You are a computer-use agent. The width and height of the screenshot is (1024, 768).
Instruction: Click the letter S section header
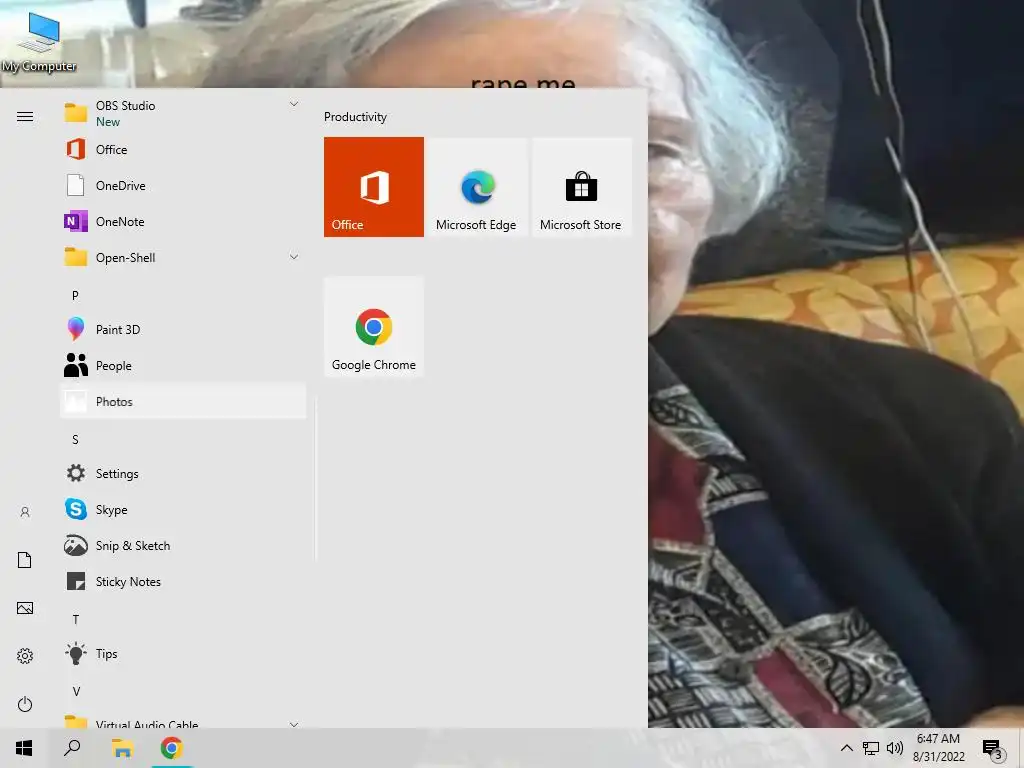[75, 440]
